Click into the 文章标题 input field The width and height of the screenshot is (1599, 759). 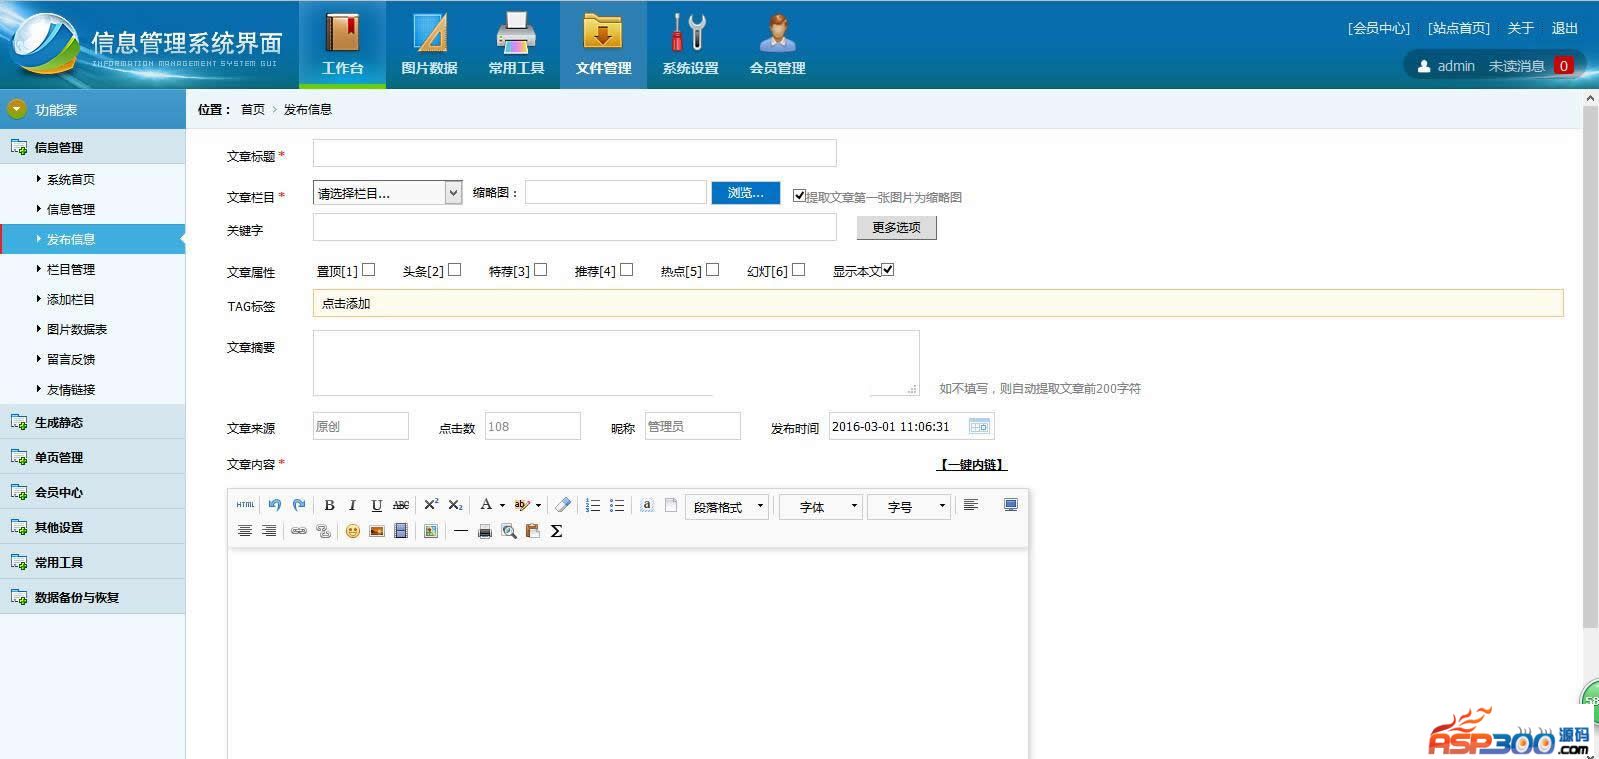[x=574, y=153]
